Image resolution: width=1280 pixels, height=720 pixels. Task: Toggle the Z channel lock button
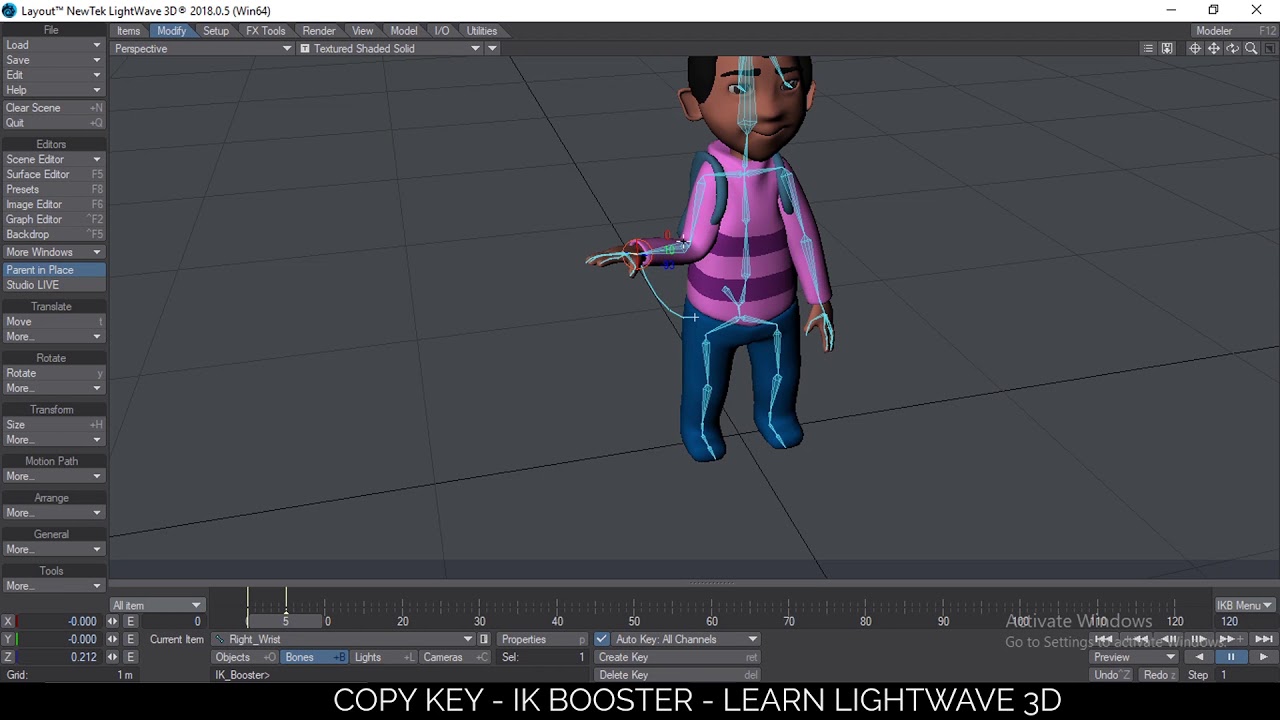pyautogui.click(x=9, y=657)
